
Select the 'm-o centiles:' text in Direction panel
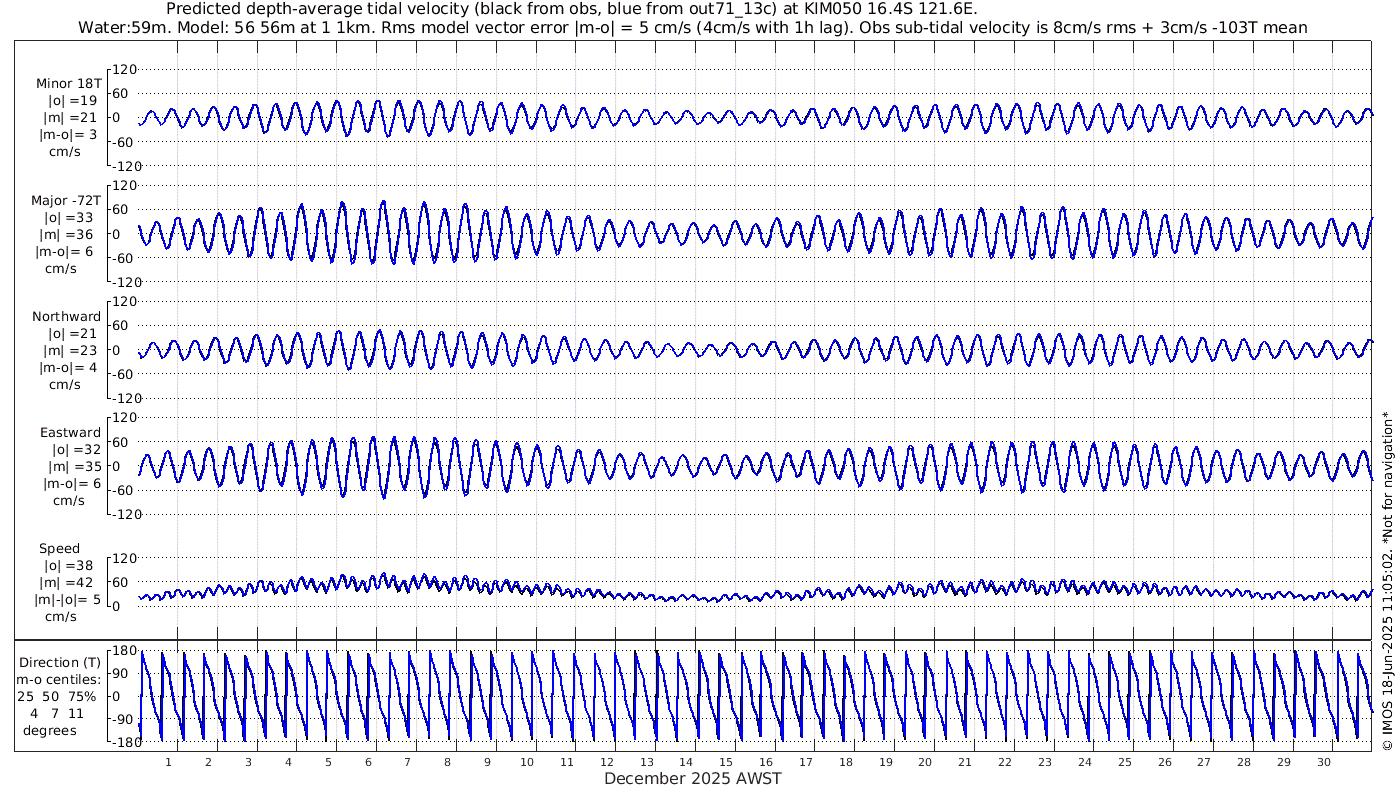(62, 679)
